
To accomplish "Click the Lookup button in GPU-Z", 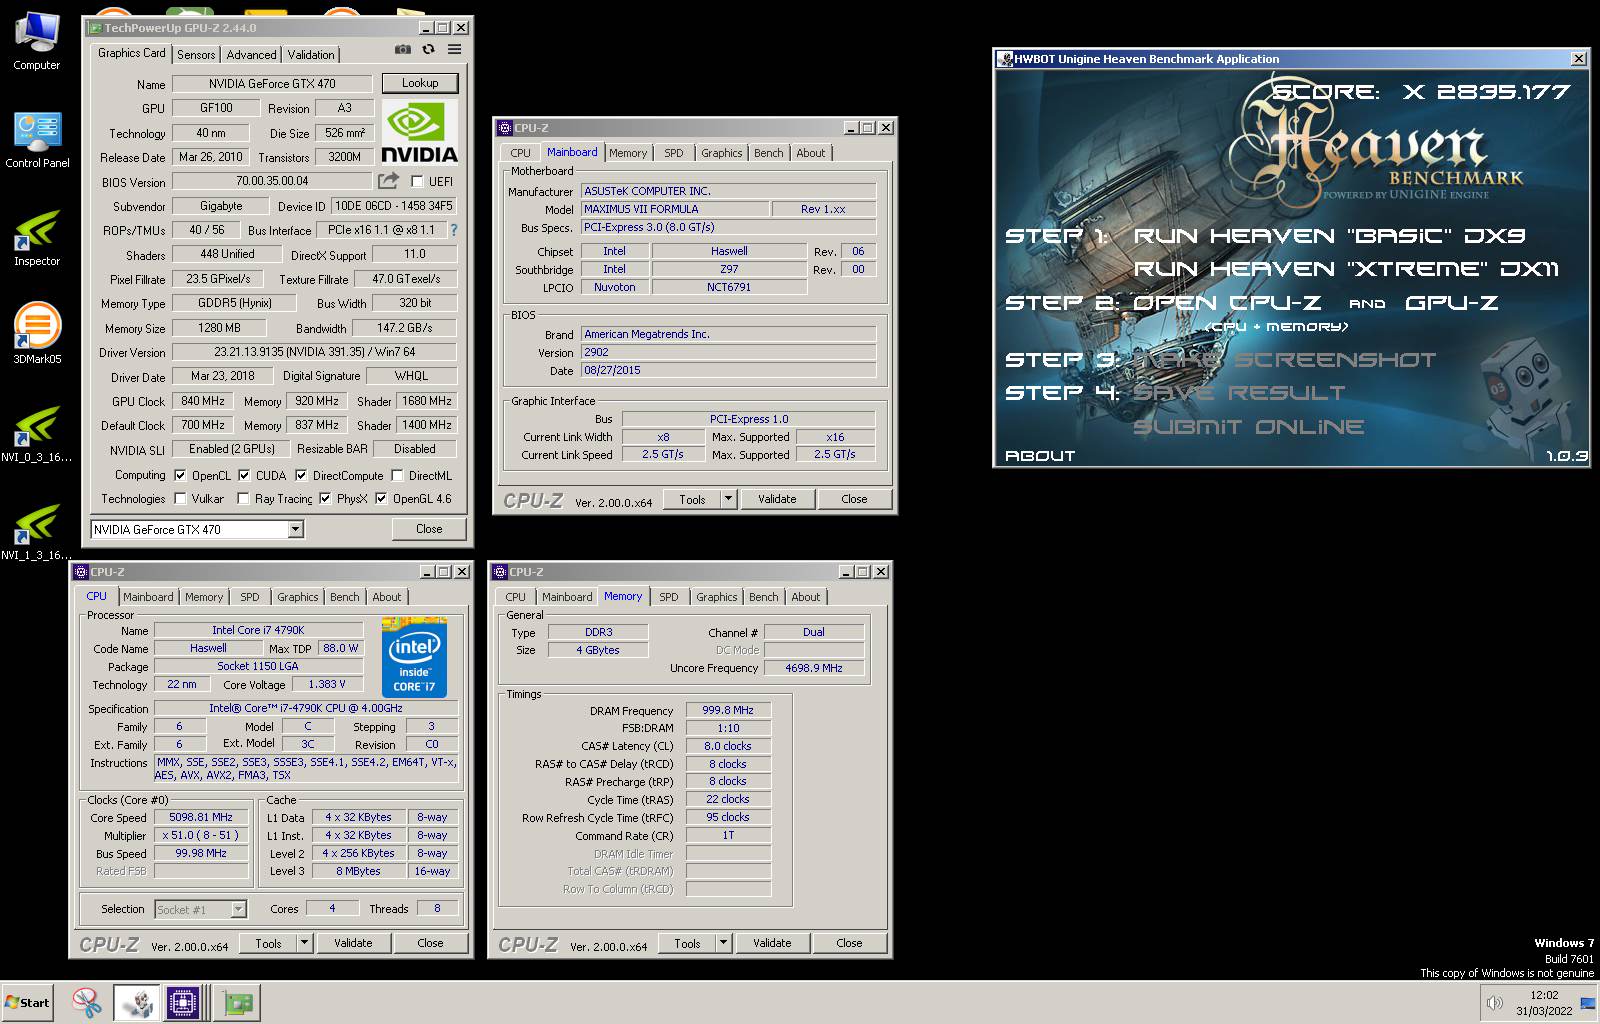I will coord(420,83).
